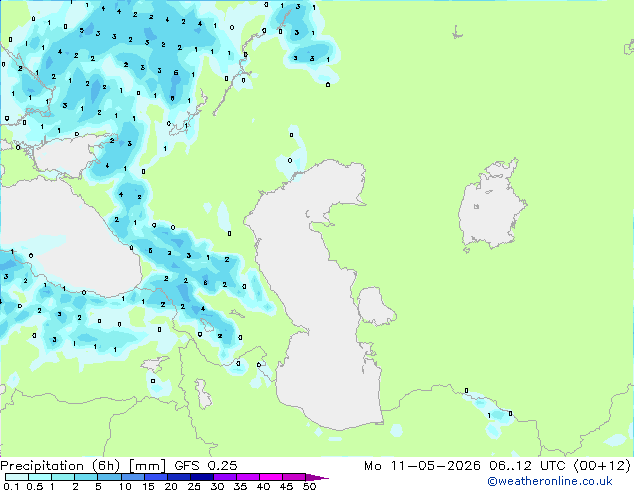
Task: Click the 'Mo 11-05-2026' date text
Action: pos(422,466)
